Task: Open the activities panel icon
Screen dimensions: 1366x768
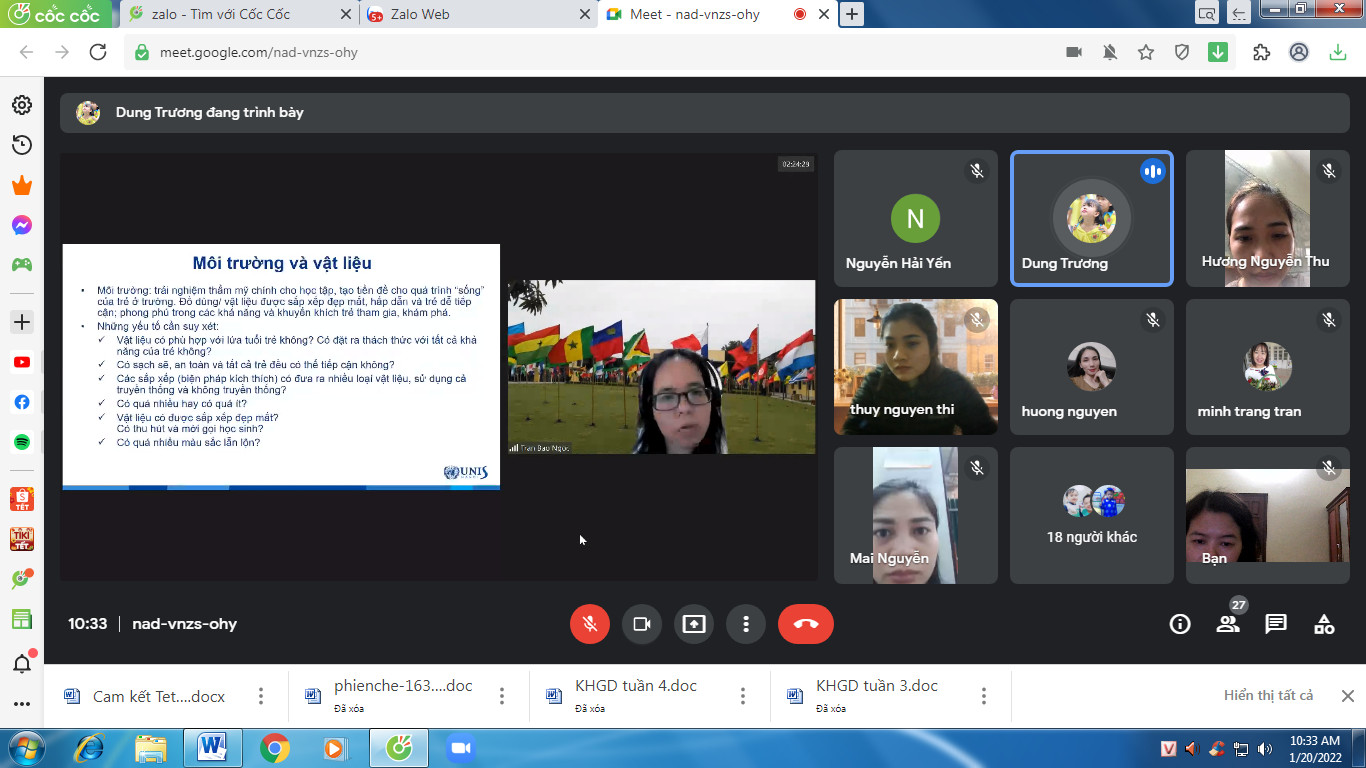Action: [x=1323, y=625]
